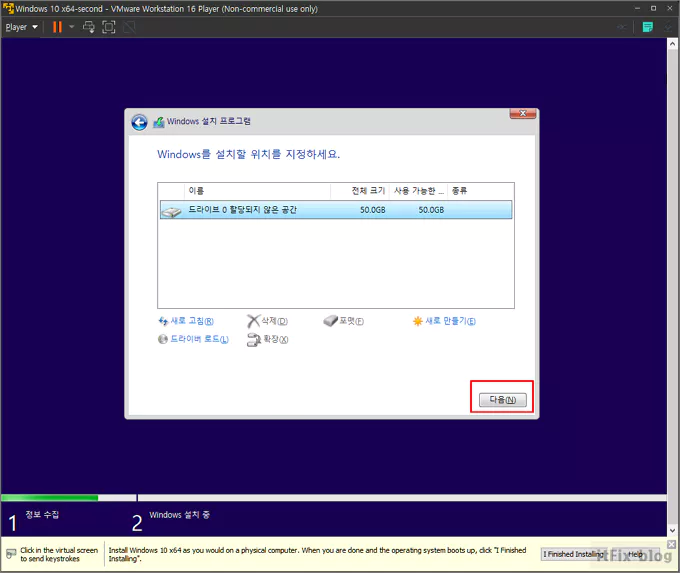Screen dimensions: 680x573
Task: Pause the virtual machine with orange pause icon
Action: tap(57, 27)
